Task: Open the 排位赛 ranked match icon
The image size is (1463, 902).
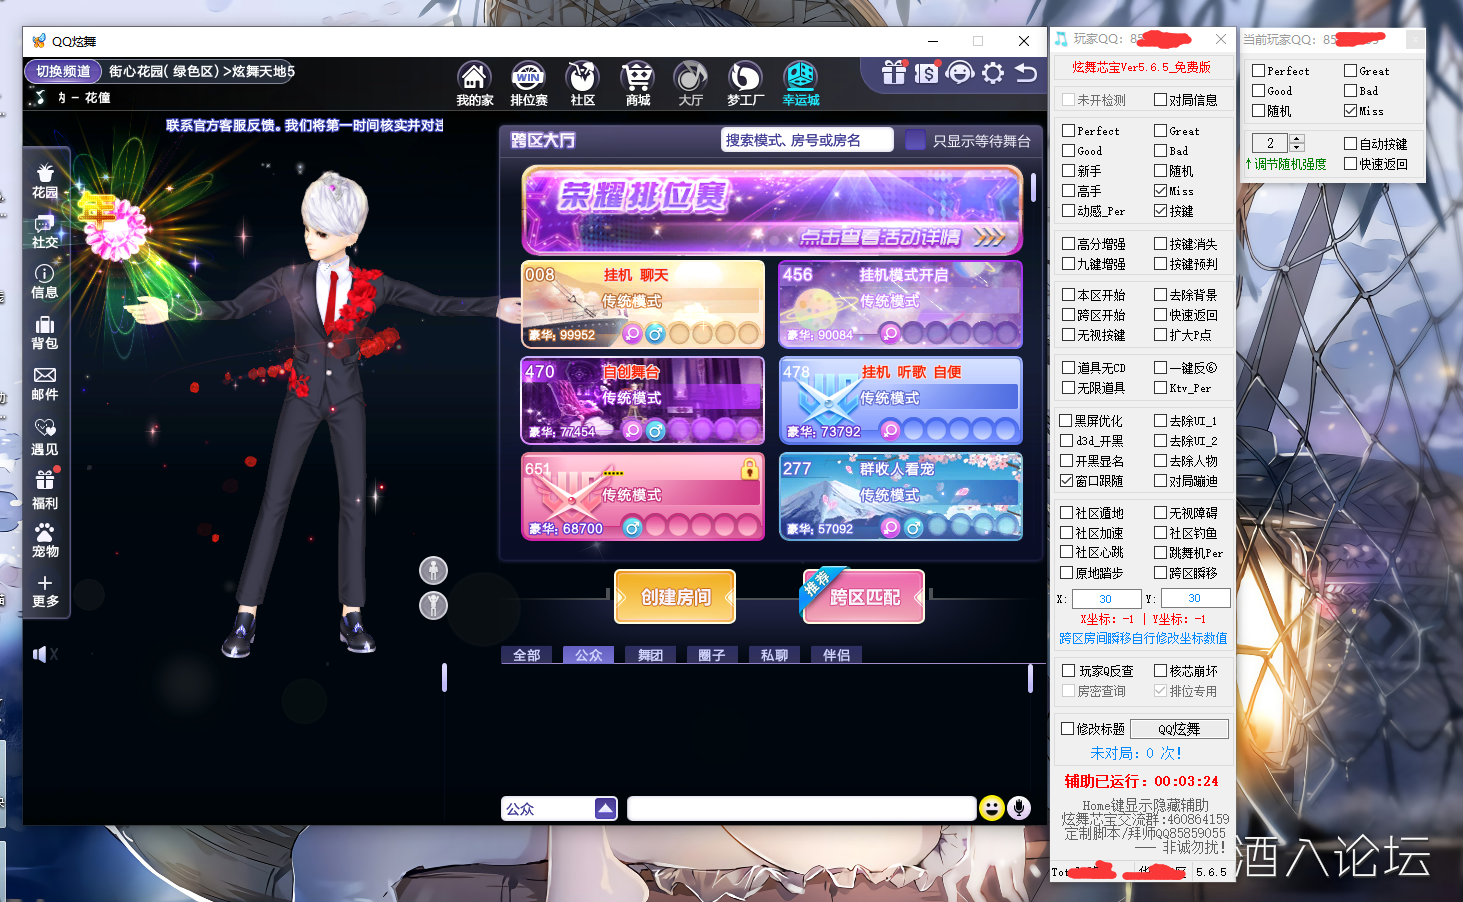Action: tap(528, 80)
